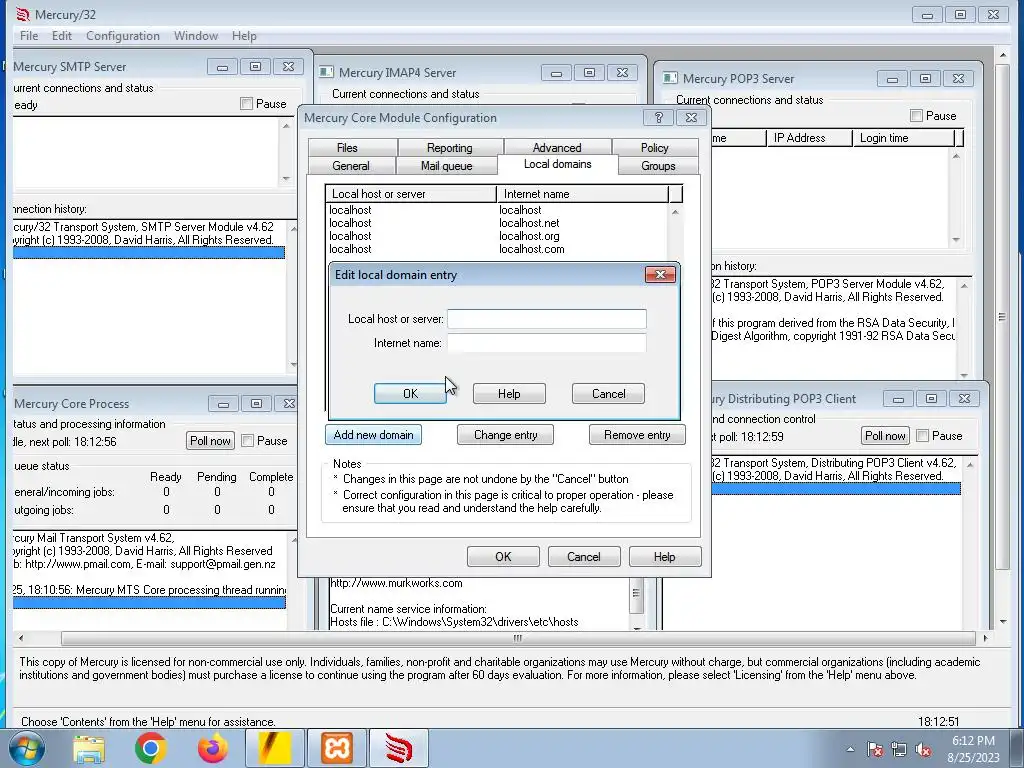Image resolution: width=1024 pixels, height=768 pixels.
Task: Open yellow pencil editor taskbar app
Action: pyautogui.click(x=274, y=748)
